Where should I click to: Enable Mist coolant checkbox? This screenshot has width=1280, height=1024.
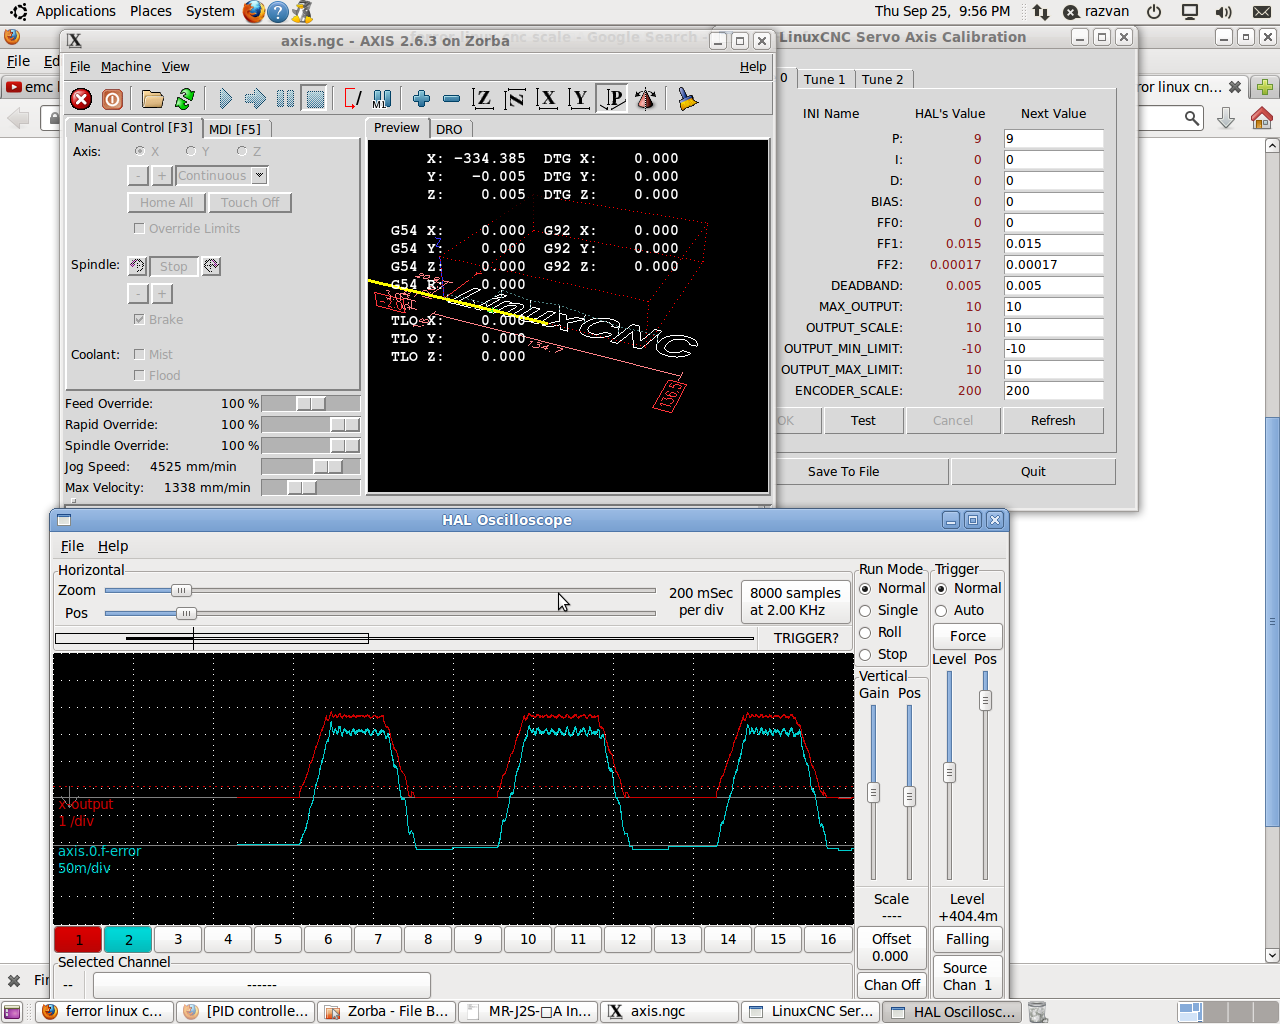click(x=139, y=355)
